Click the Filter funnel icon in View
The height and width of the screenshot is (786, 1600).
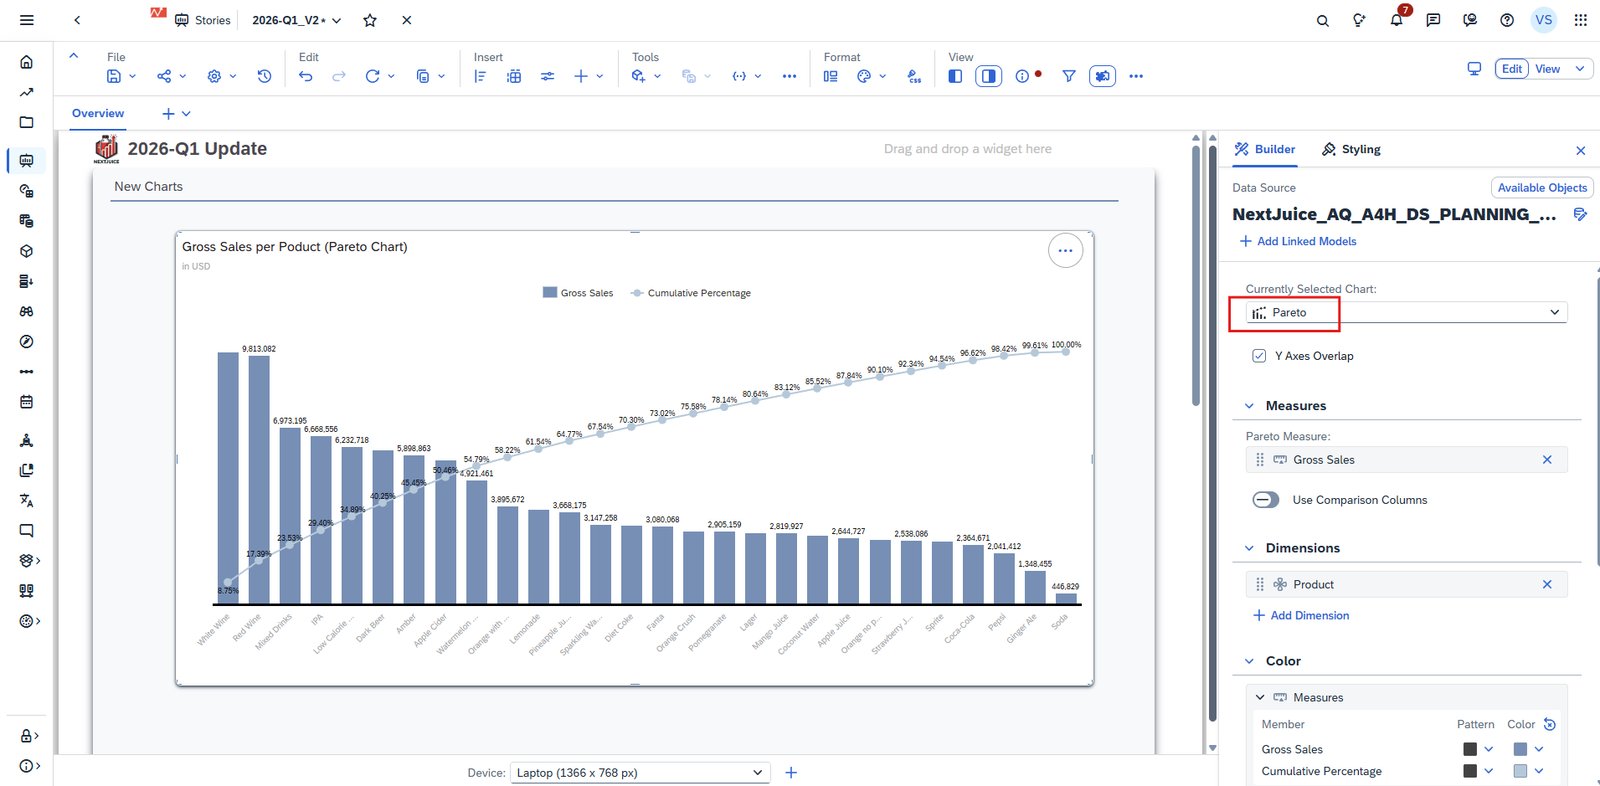pos(1069,76)
